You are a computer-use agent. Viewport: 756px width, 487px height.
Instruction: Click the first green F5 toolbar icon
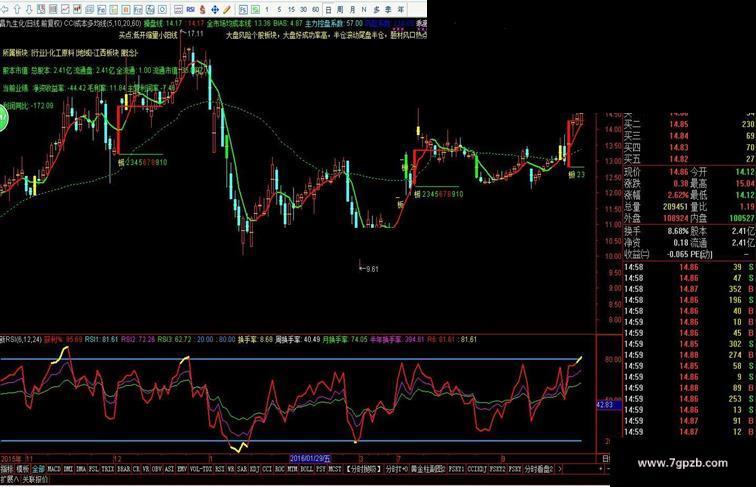pyautogui.click(x=243, y=10)
